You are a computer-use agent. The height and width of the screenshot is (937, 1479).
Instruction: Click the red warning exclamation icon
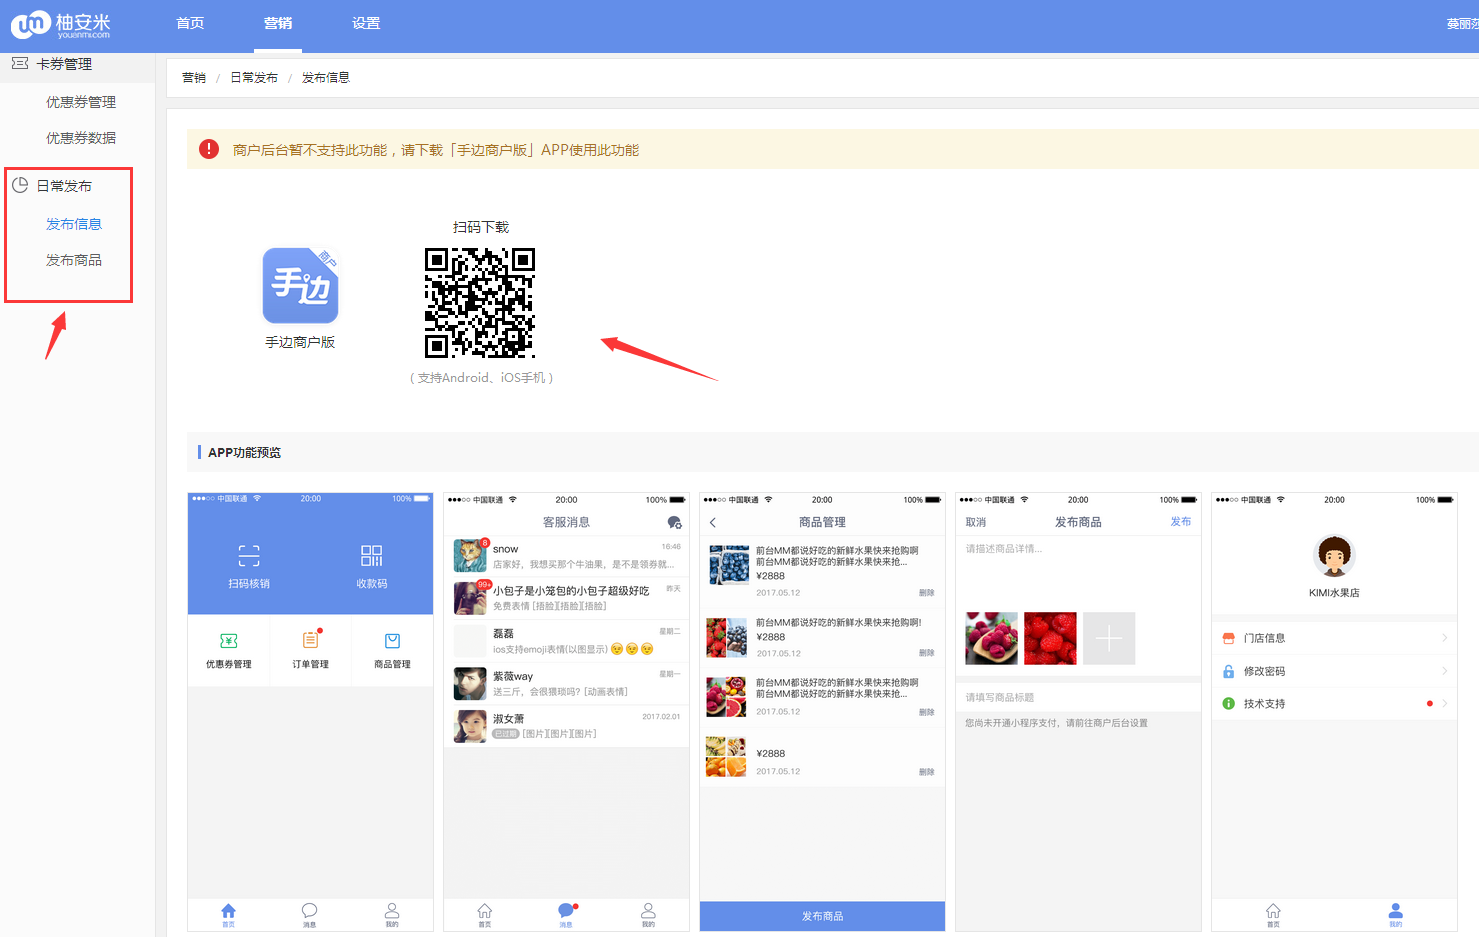click(209, 149)
